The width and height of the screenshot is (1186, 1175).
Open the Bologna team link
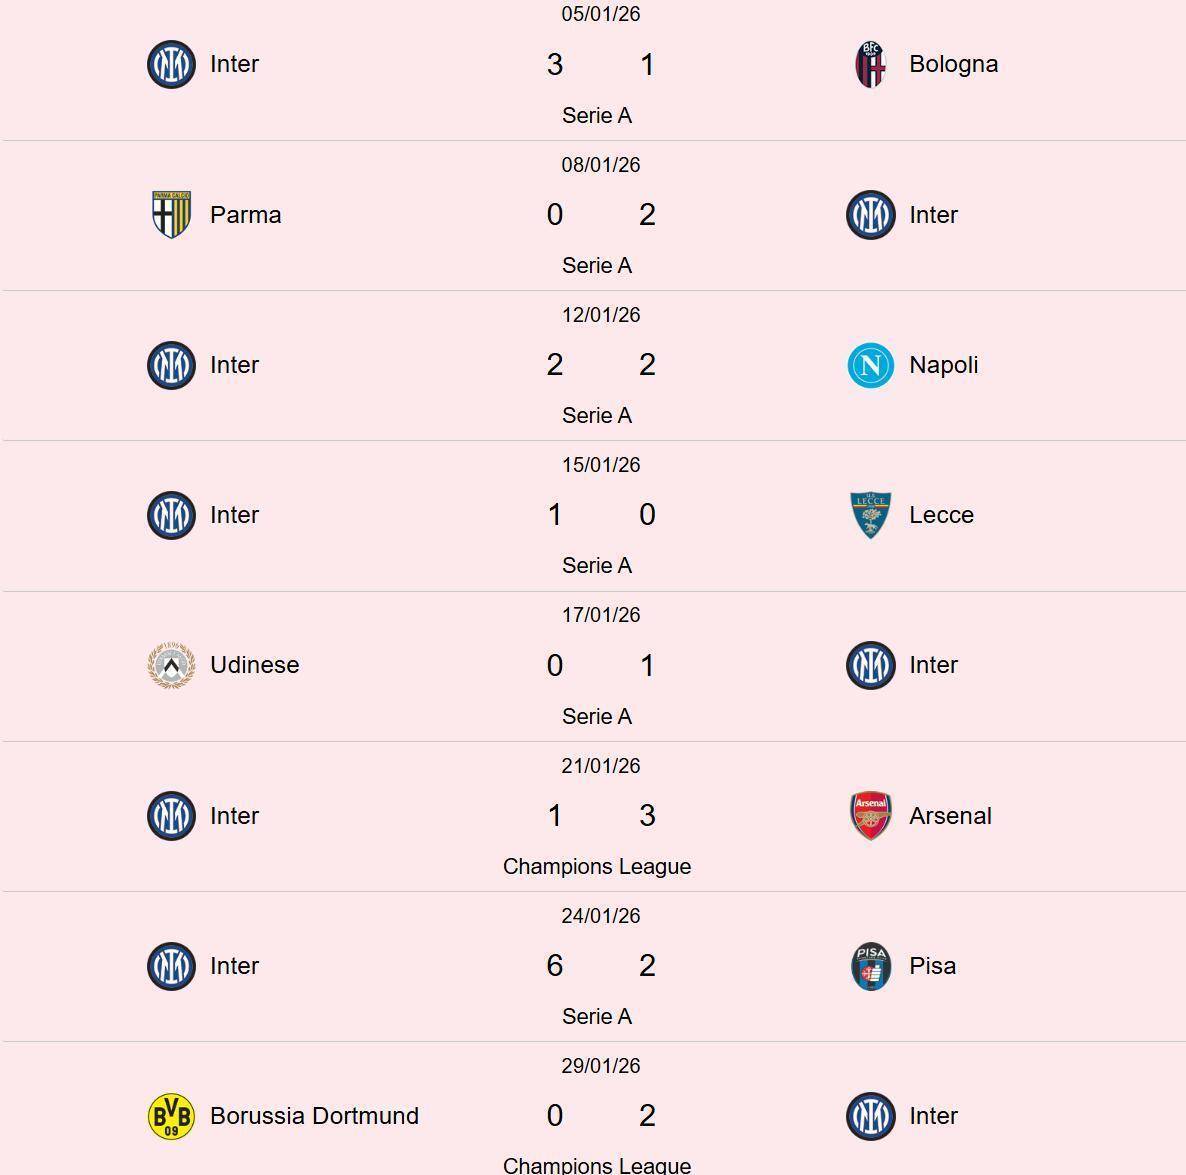tap(953, 64)
